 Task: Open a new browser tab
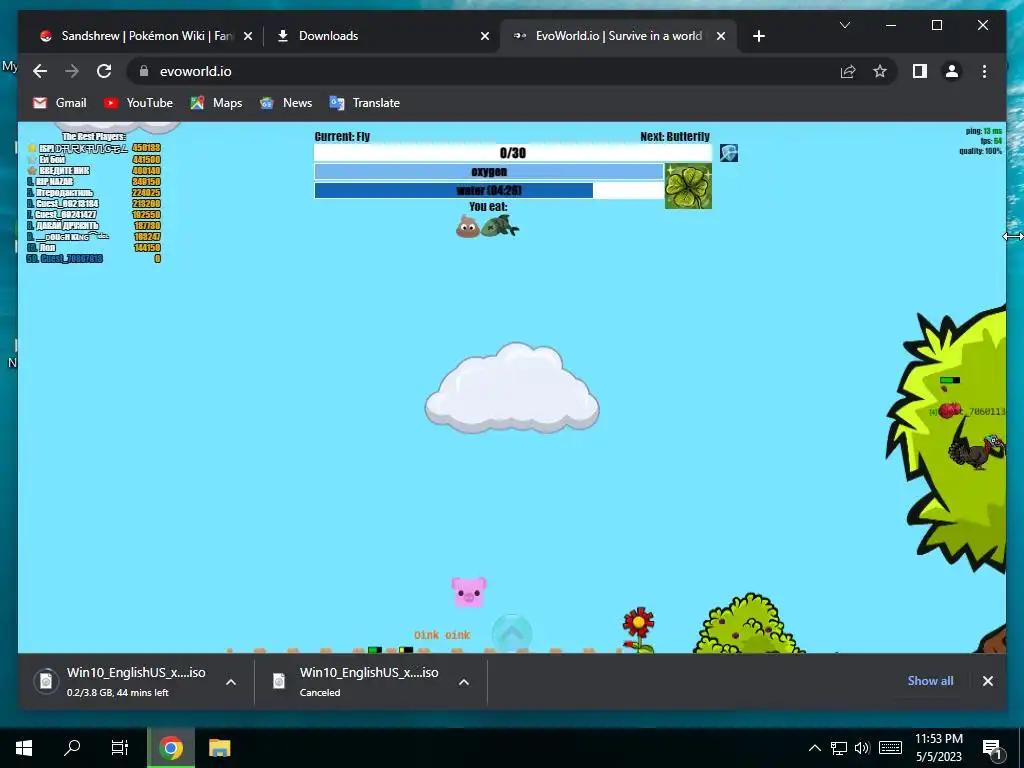coord(758,36)
